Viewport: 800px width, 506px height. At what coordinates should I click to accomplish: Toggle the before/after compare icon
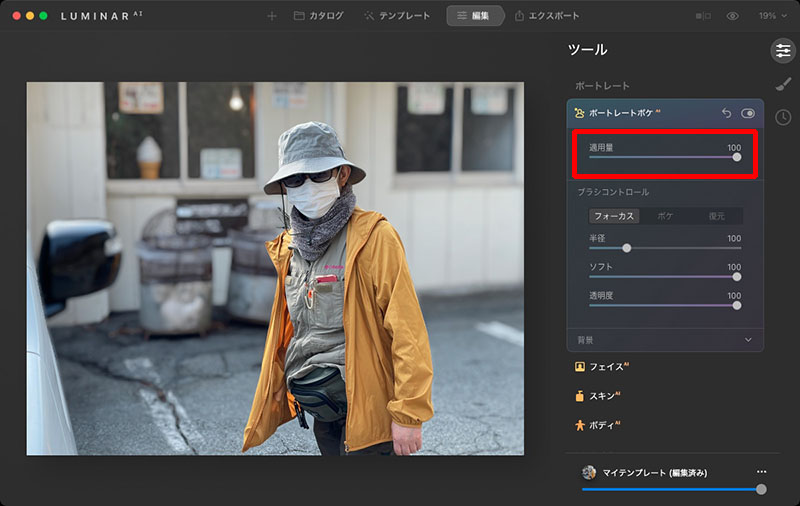pyautogui.click(x=703, y=16)
